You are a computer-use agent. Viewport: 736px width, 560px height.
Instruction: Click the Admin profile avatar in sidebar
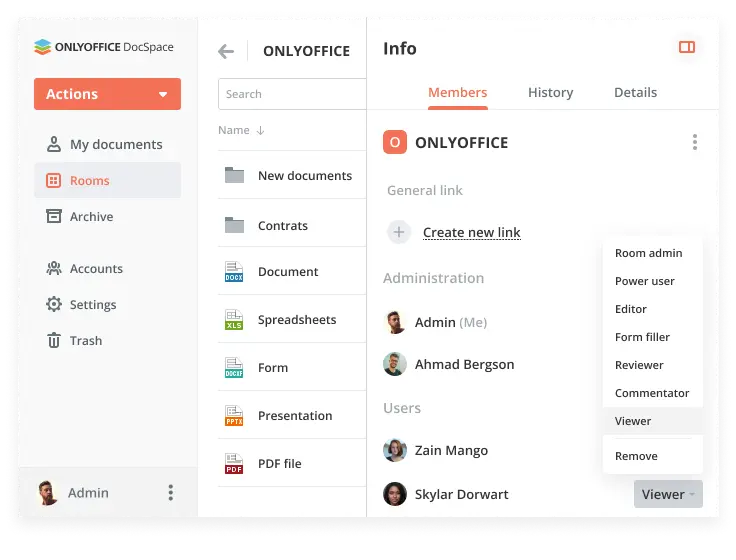pyautogui.click(x=47, y=493)
